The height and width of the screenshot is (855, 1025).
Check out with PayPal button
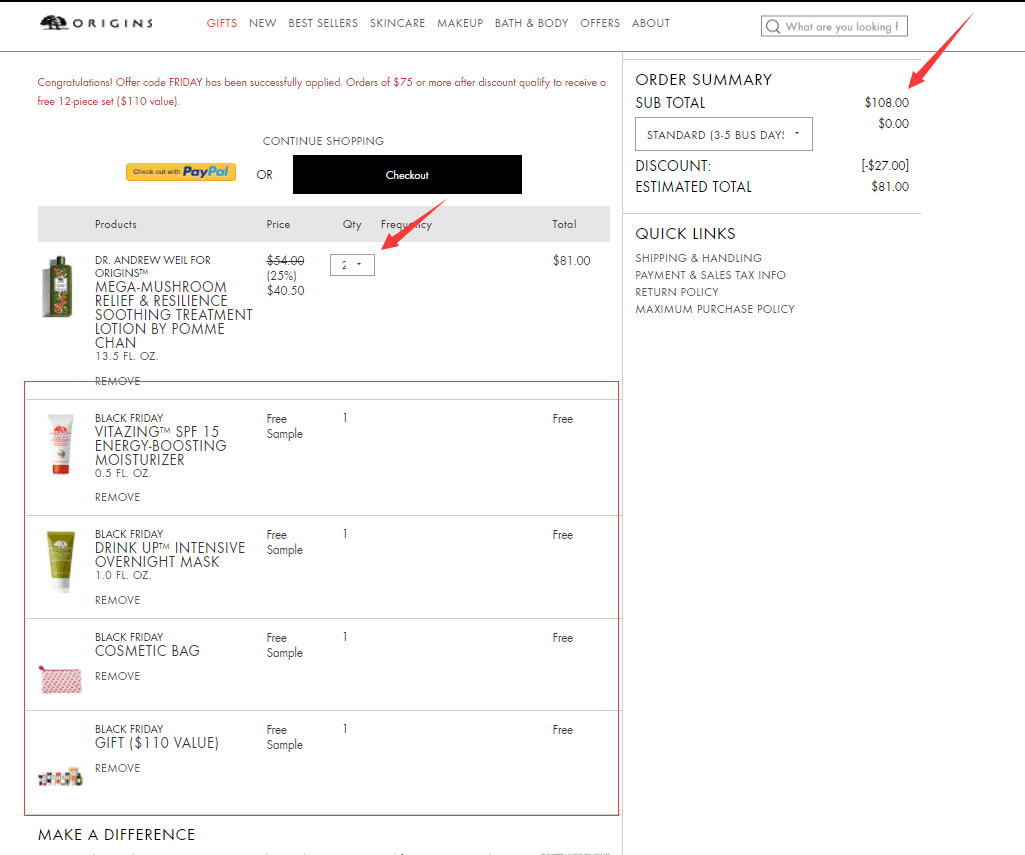(x=181, y=172)
